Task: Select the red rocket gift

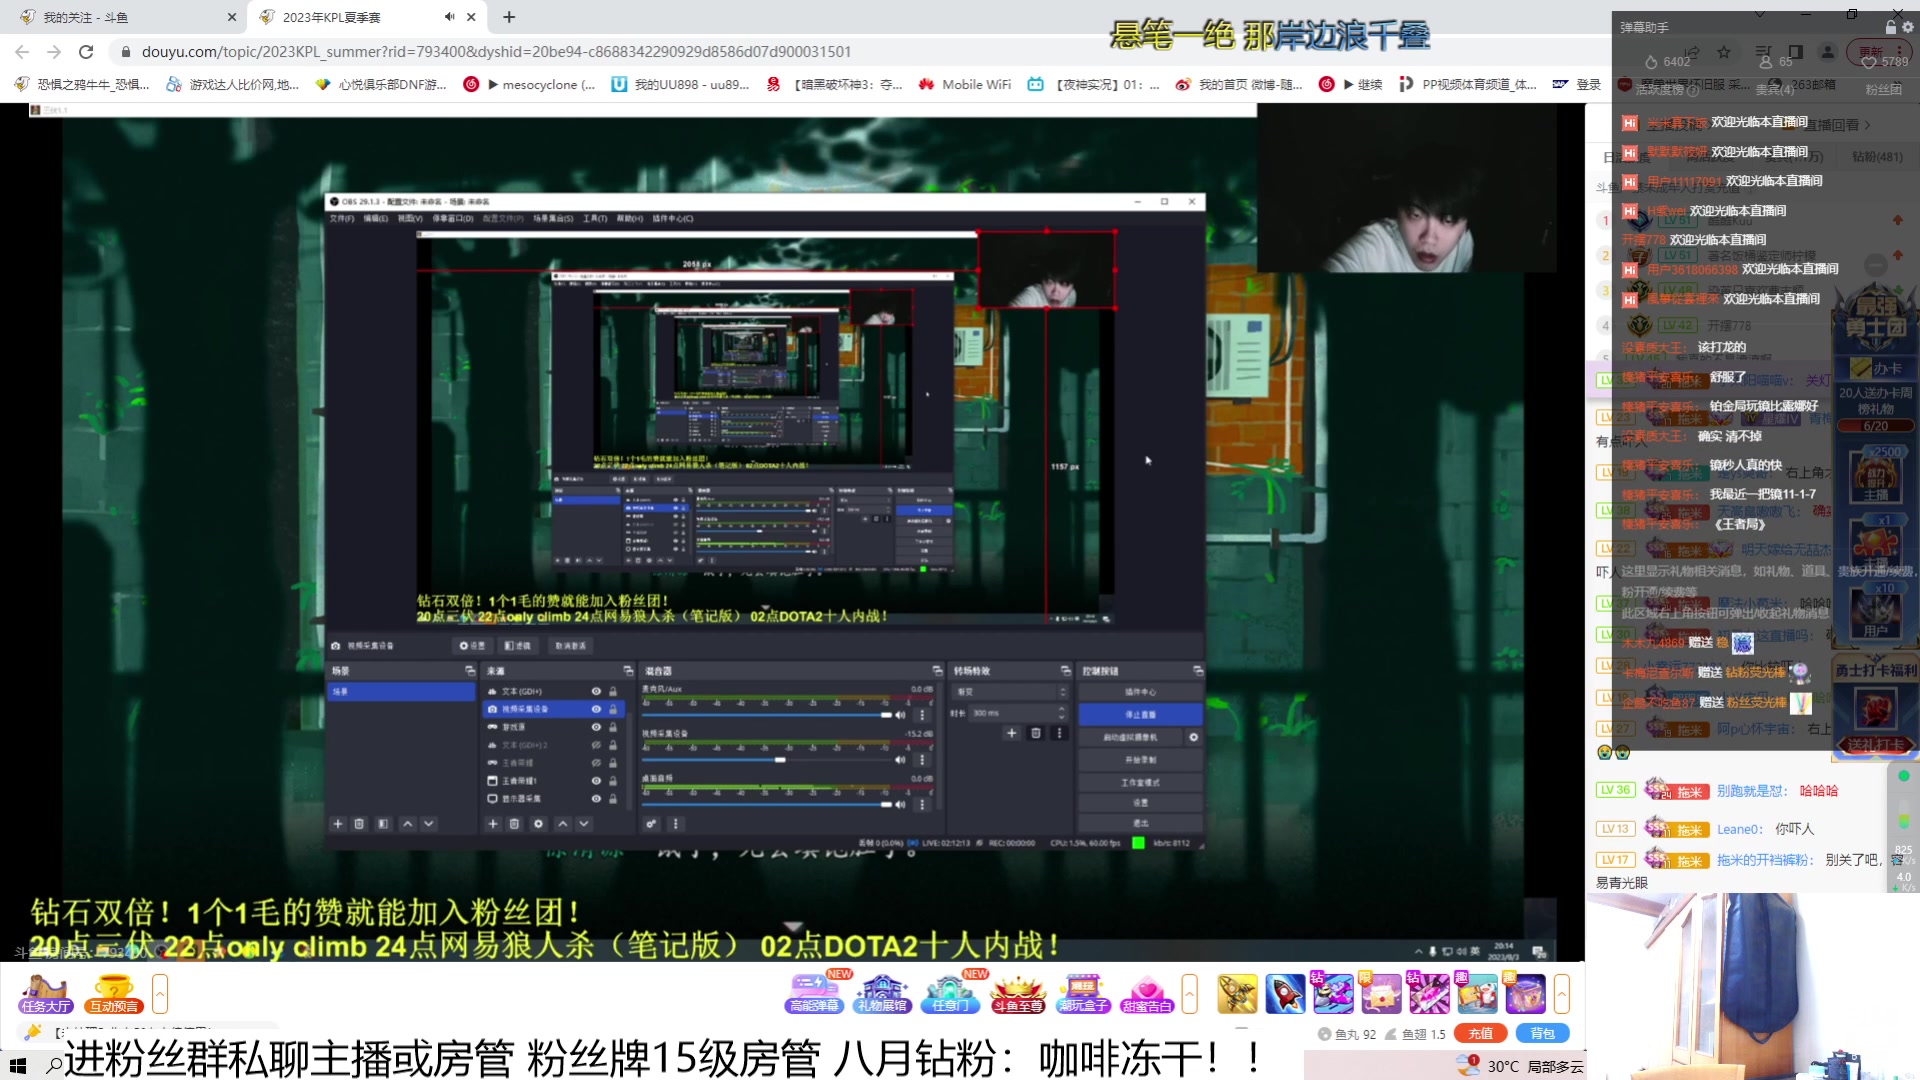Action: (1285, 993)
